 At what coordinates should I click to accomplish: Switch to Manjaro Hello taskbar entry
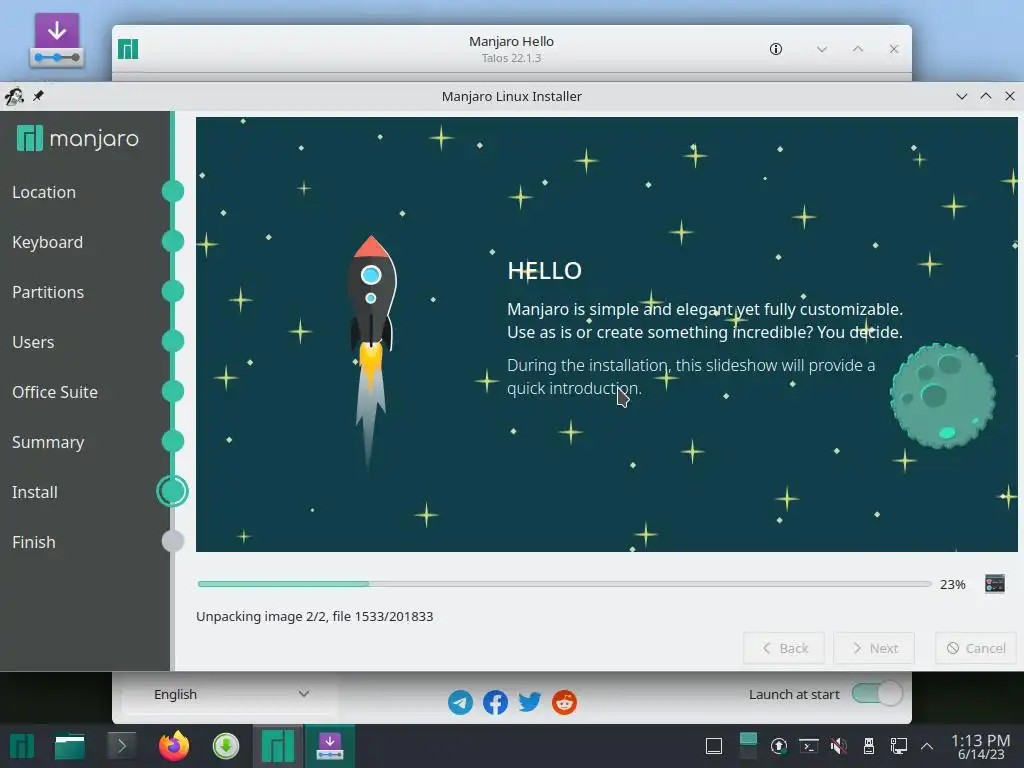[x=278, y=746]
